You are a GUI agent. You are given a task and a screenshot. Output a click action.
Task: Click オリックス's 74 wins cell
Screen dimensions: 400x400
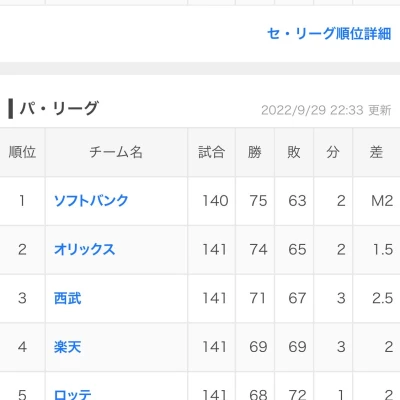click(258, 249)
